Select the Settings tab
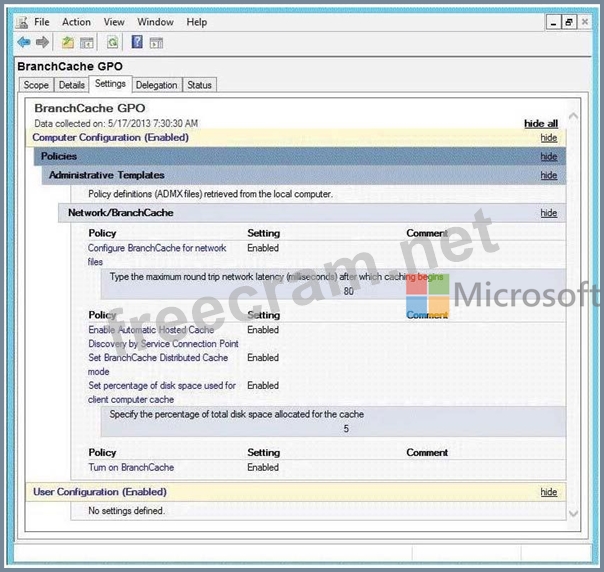This screenshot has width=604, height=572. [110, 84]
